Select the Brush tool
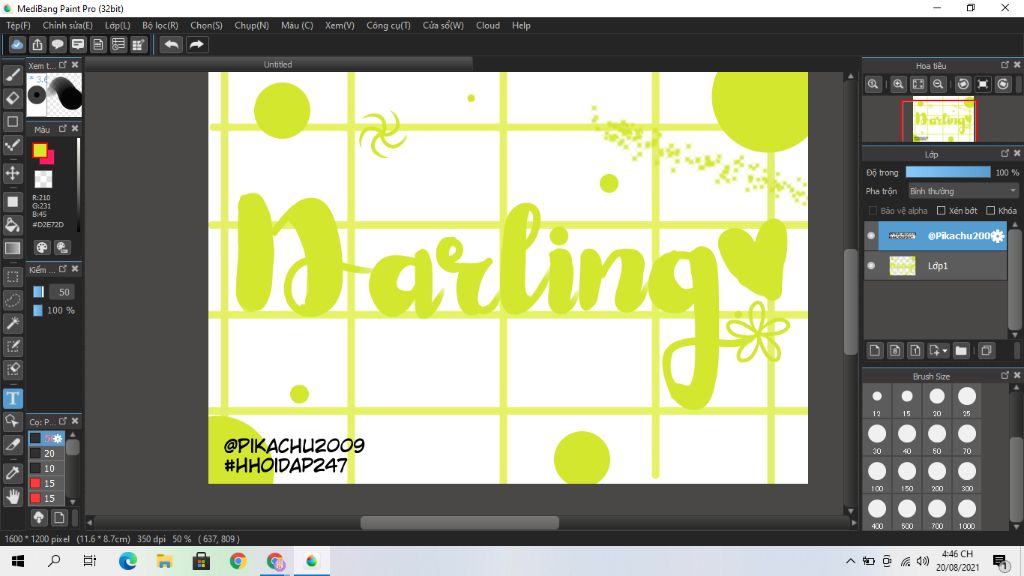This screenshot has width=1024, height=576. pyautogui.click(x=12, y=75)
